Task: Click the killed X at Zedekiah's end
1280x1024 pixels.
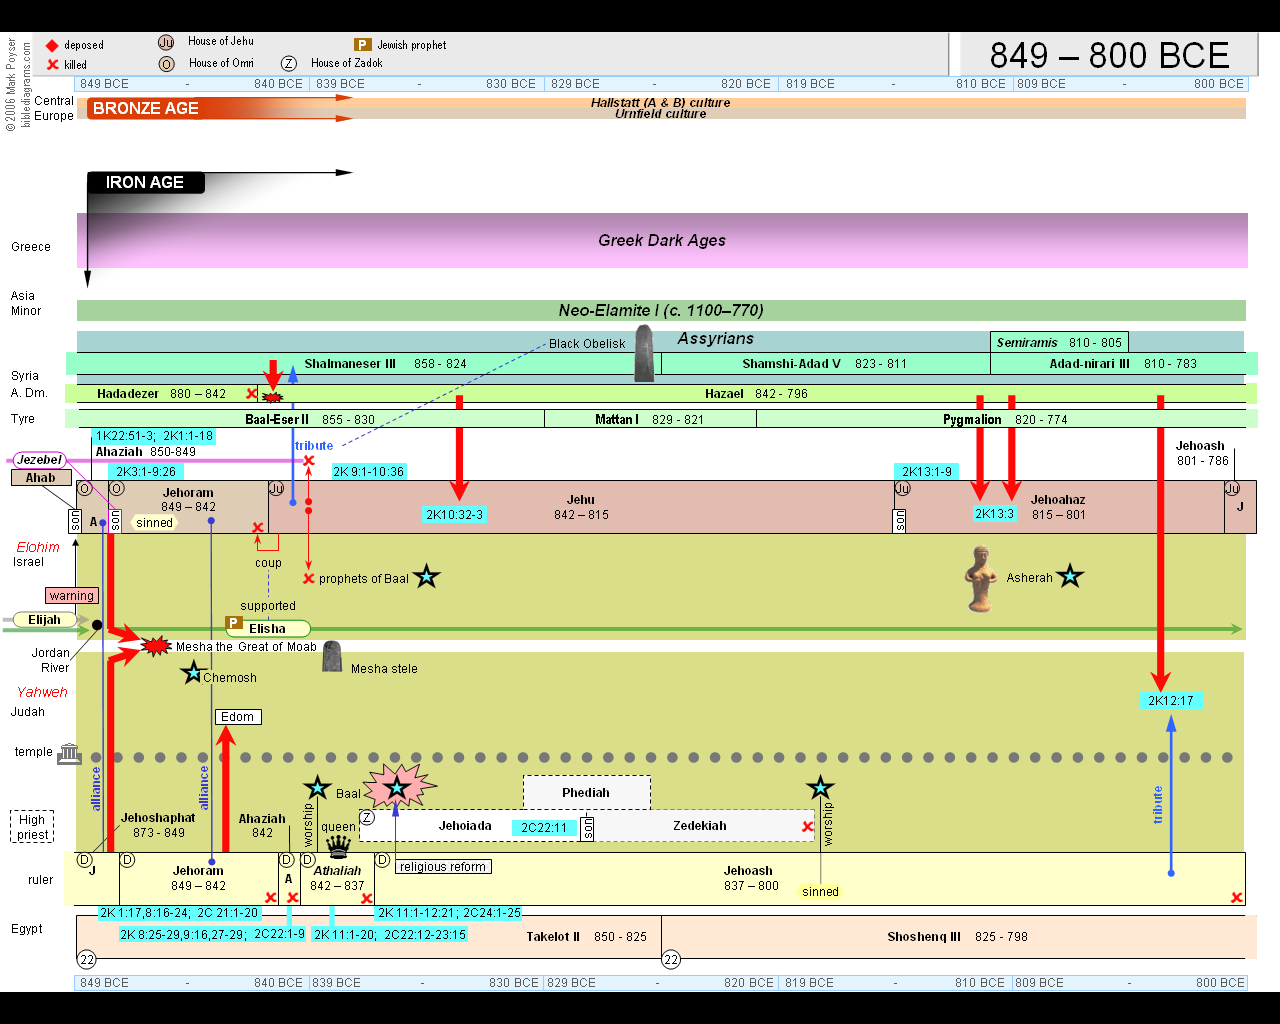Action: coord(808,827)
